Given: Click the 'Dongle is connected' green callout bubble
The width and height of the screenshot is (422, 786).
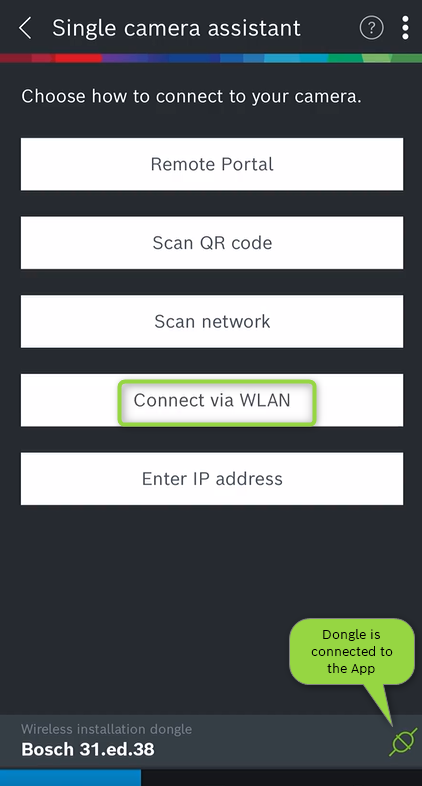Looking at the screenshot, I should pos(351,651).
